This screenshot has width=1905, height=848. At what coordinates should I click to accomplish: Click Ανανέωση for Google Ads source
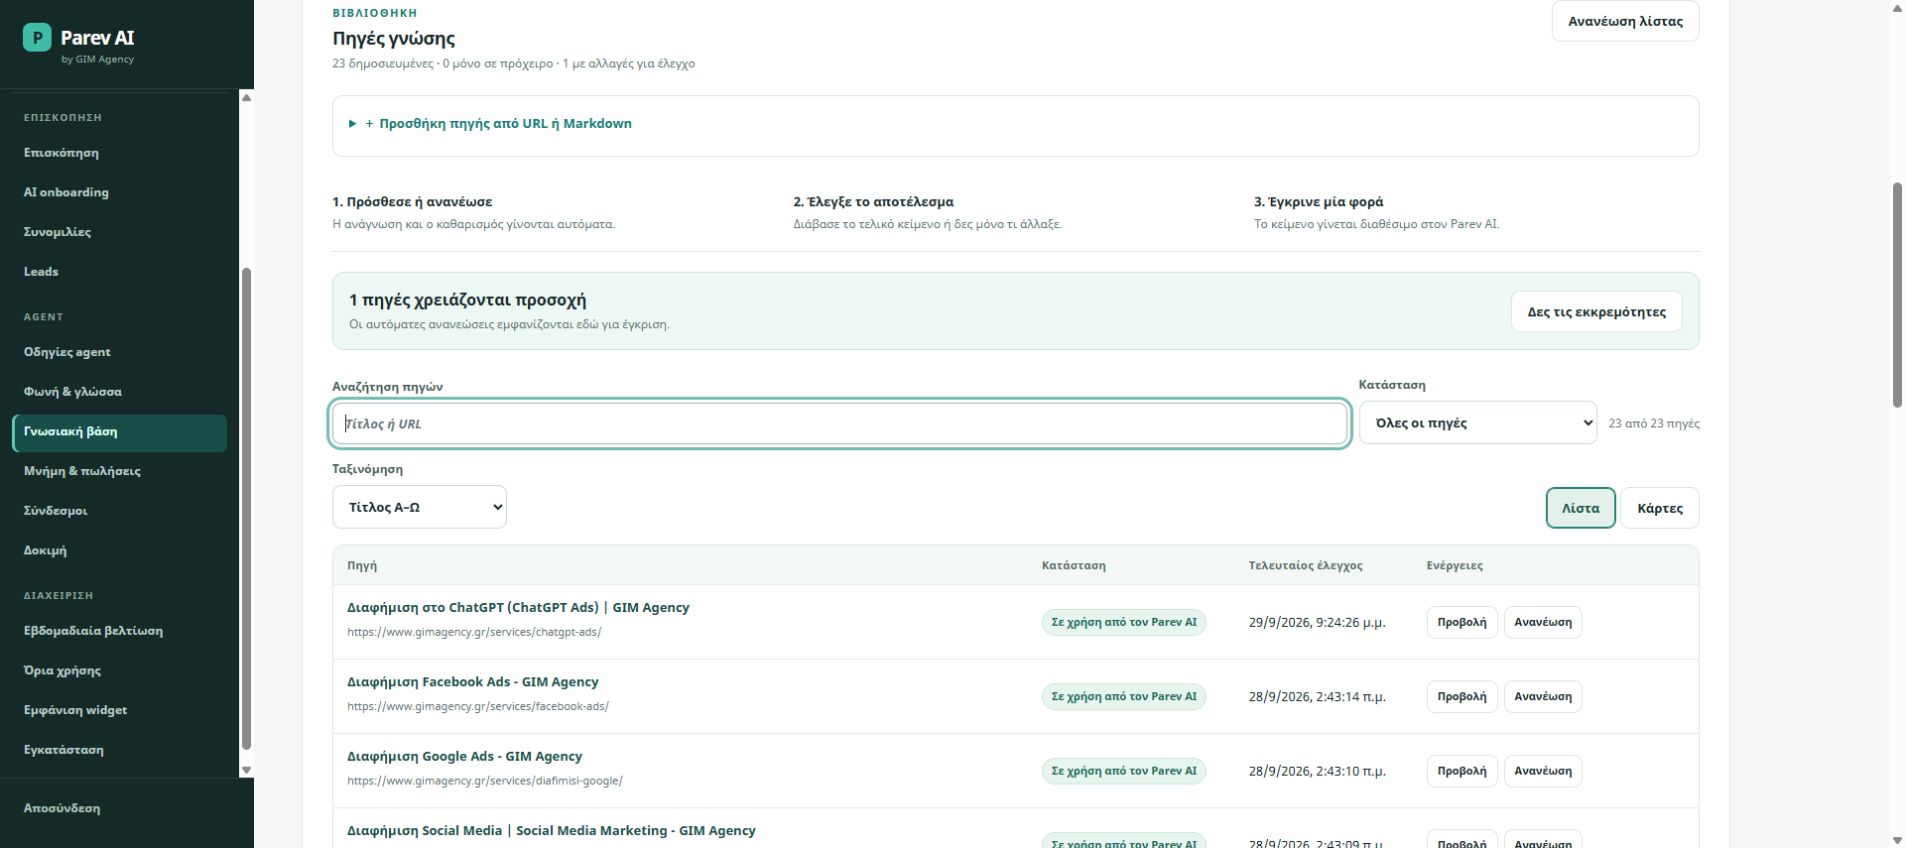pos(1542,771)
